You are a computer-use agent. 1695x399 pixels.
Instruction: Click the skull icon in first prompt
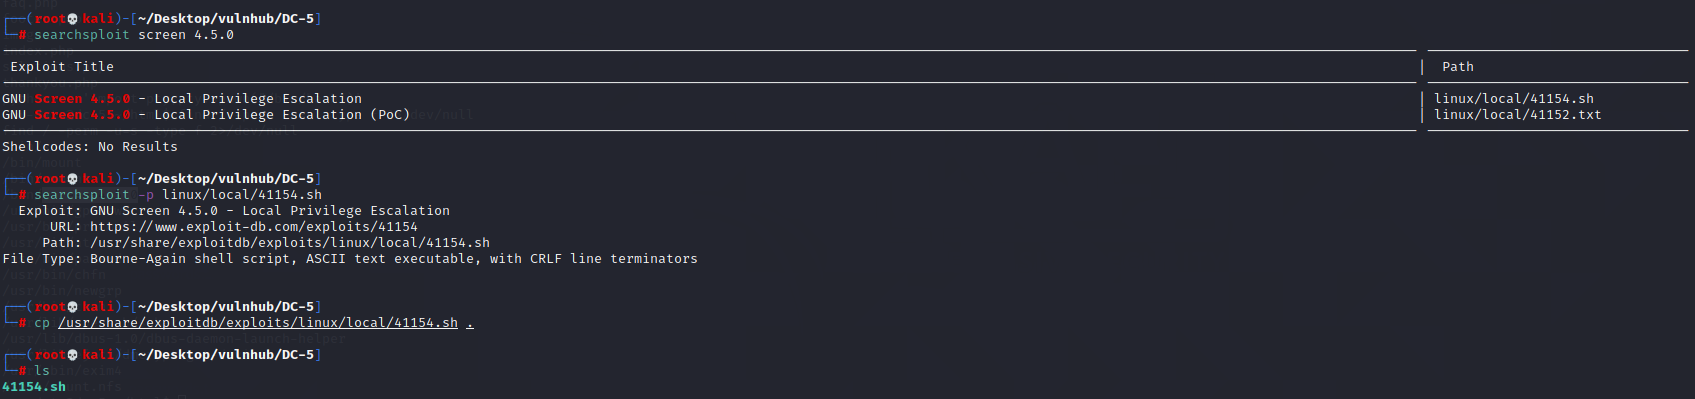[x=73, y=19]
